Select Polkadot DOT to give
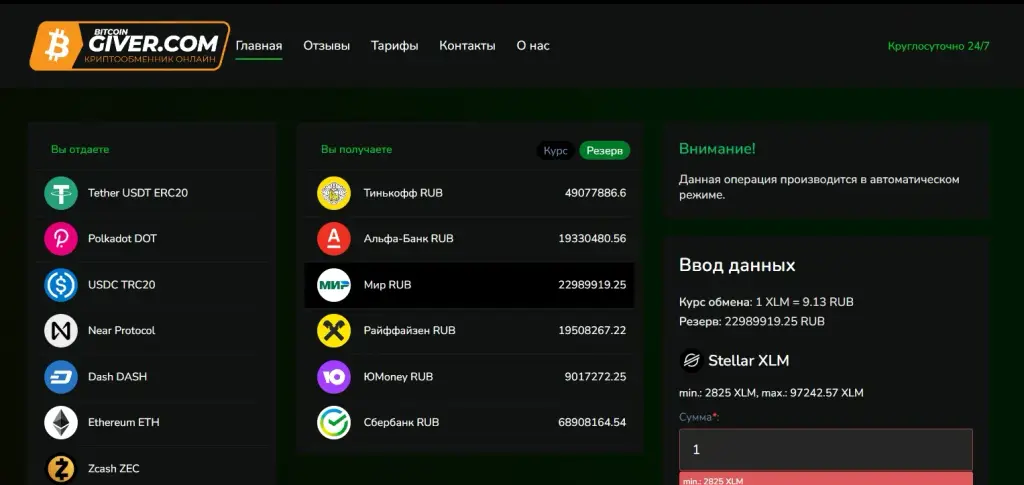This screenshot has width=1024, height=485. pyautogui.click(x=152, y=239)
